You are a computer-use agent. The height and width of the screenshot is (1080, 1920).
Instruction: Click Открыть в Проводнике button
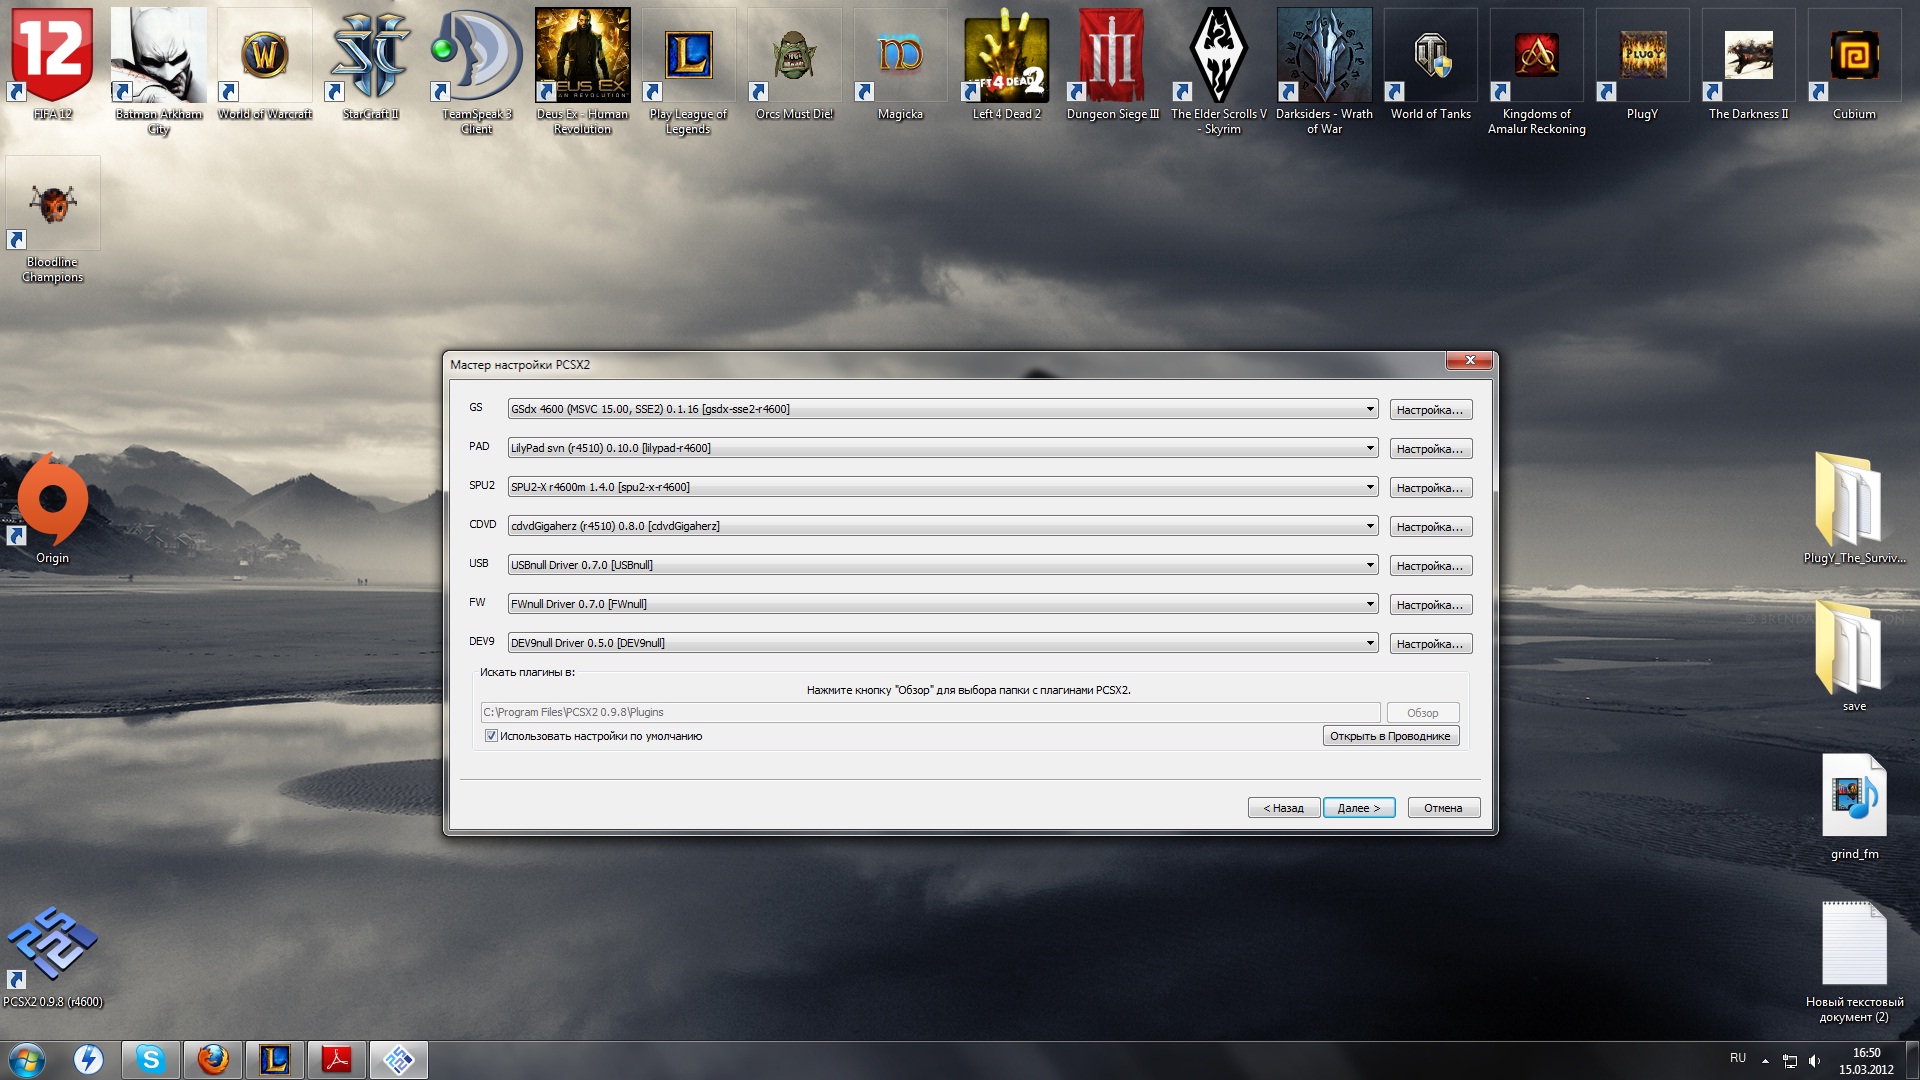coord(1390,736)
